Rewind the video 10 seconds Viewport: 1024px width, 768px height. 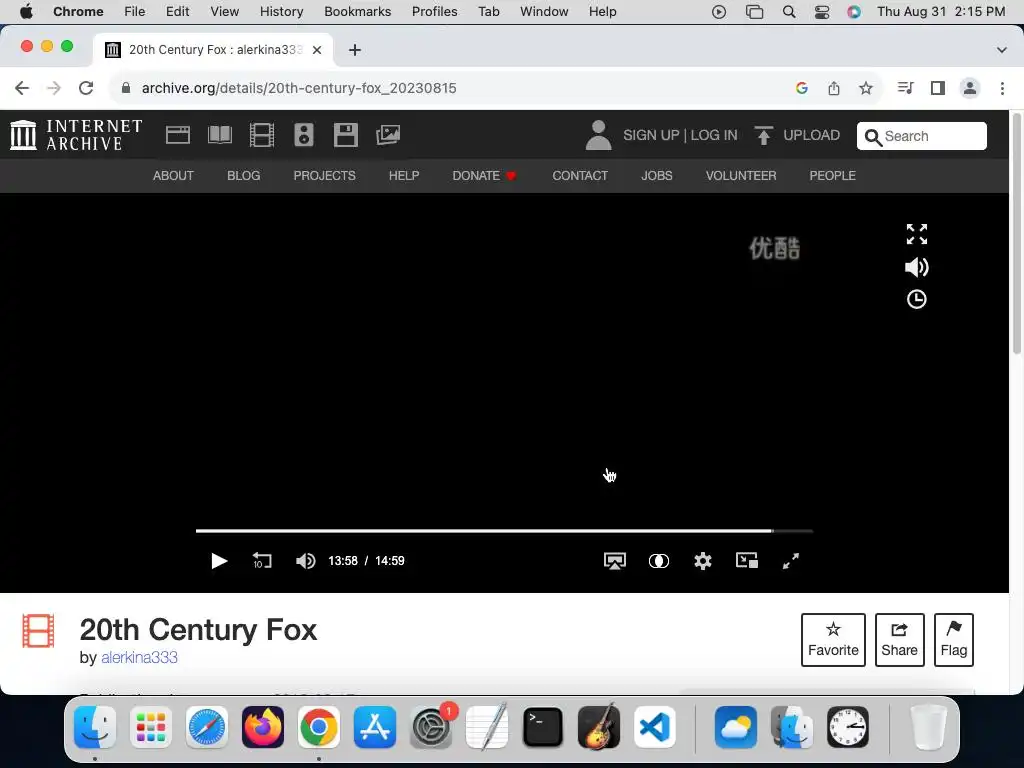pyautogui.click(x=262, y=561)
